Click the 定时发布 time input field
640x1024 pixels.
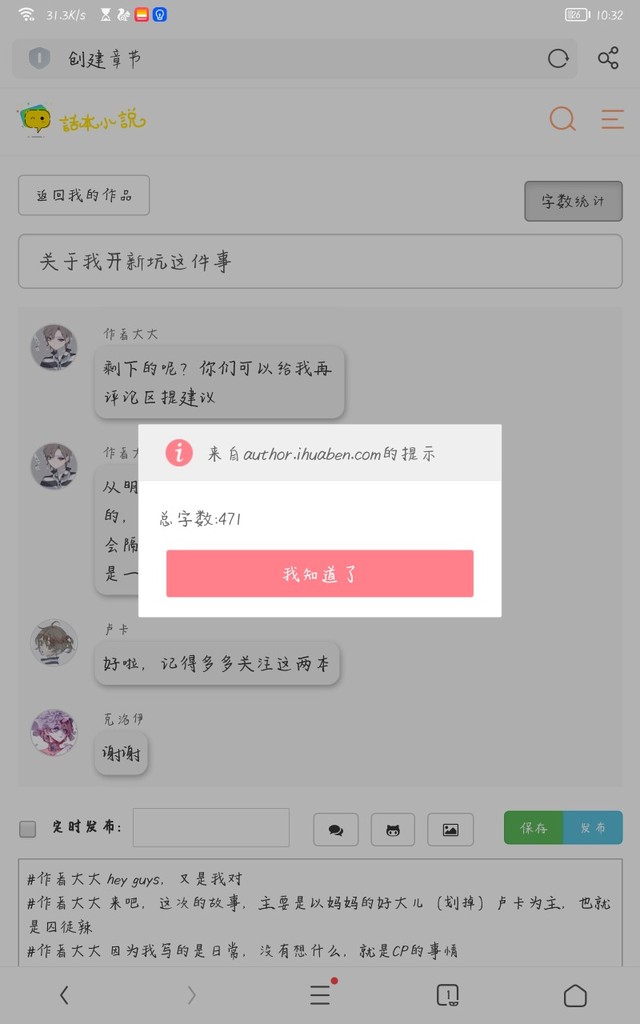(x=211, y=827)
